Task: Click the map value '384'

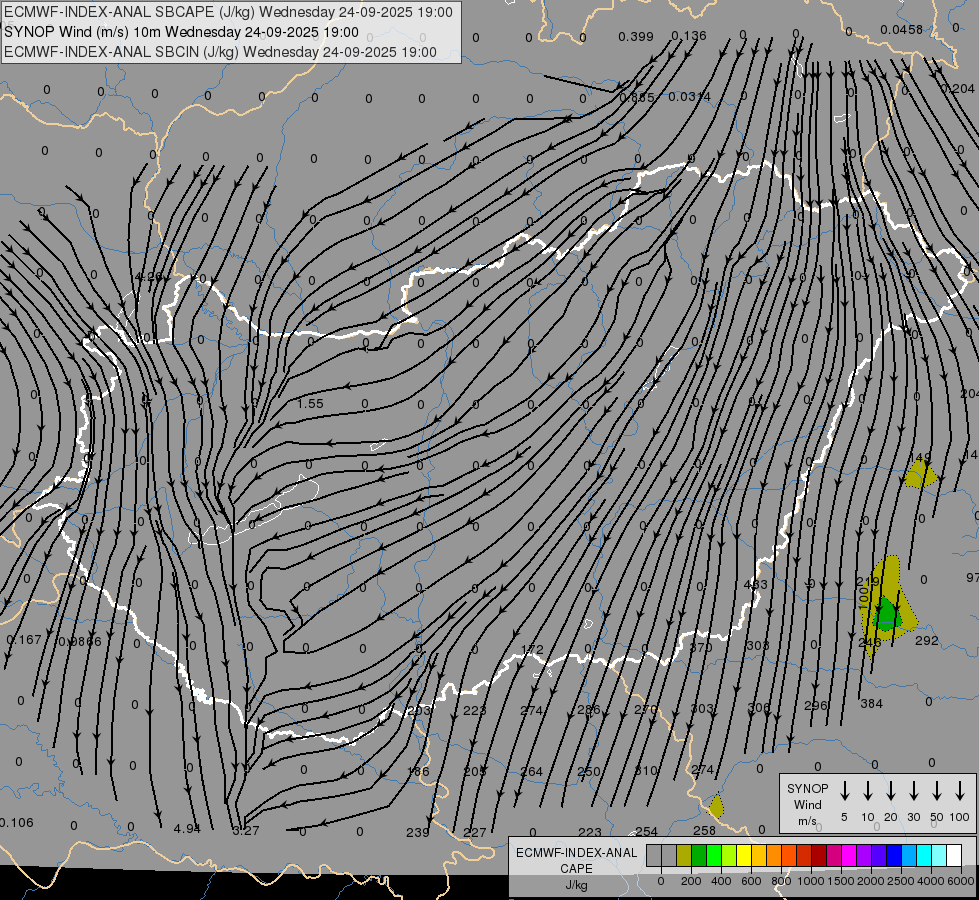Action: pyautogui.click(x=872, y=704)
